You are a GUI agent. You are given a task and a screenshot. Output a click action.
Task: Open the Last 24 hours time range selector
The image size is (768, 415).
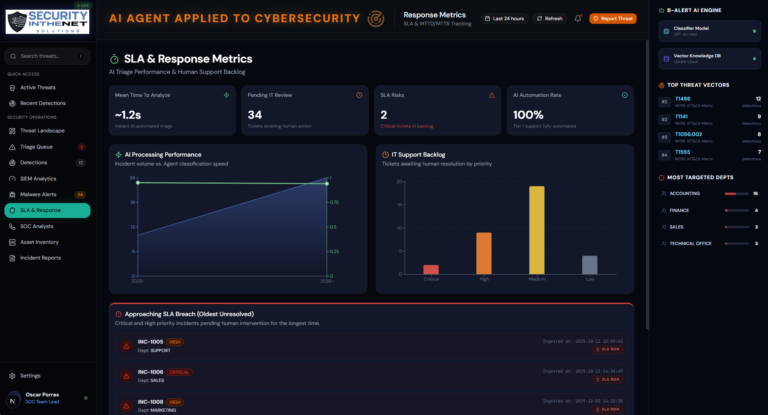(504, 19)
